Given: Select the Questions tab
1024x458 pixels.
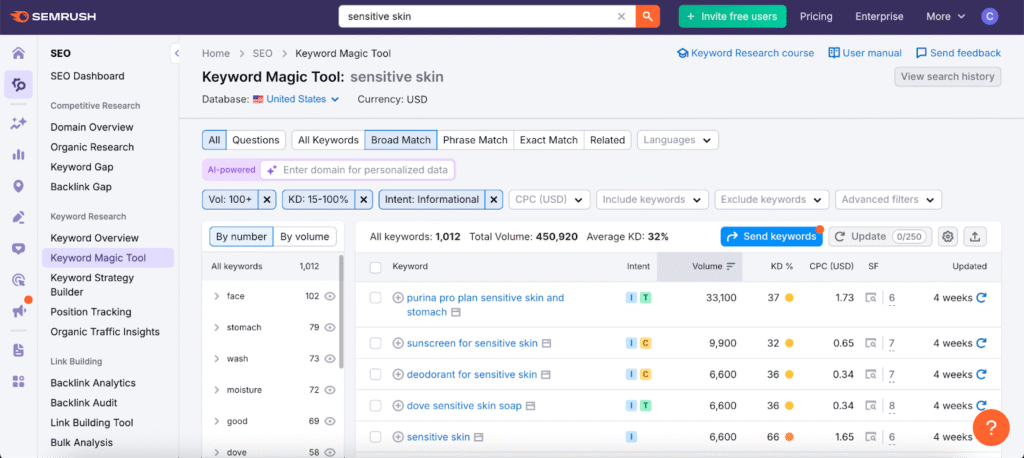Looking at the screenshot, I should [256, 140].
